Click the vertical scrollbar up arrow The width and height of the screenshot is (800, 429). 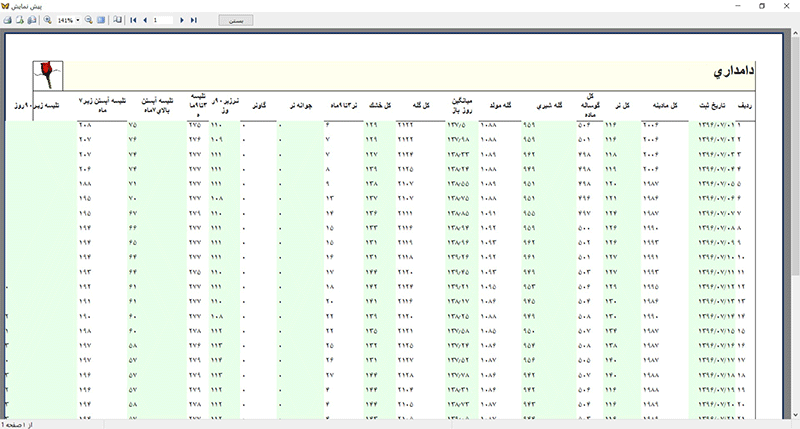coord(795,33)
